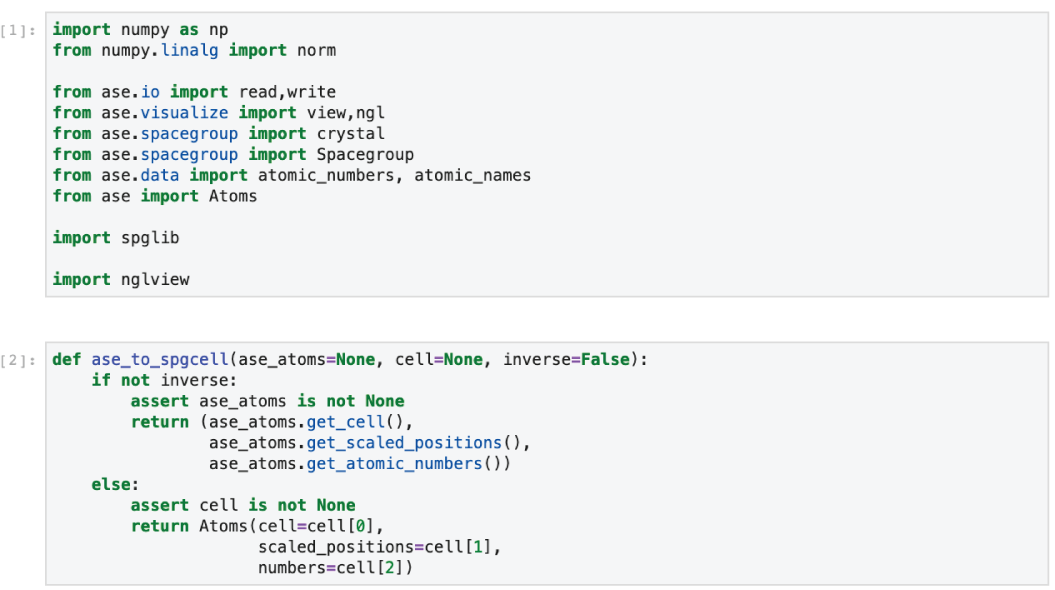Click the get_cell method call
Screen dimensions: 1055x590
(x=345, y=422)
